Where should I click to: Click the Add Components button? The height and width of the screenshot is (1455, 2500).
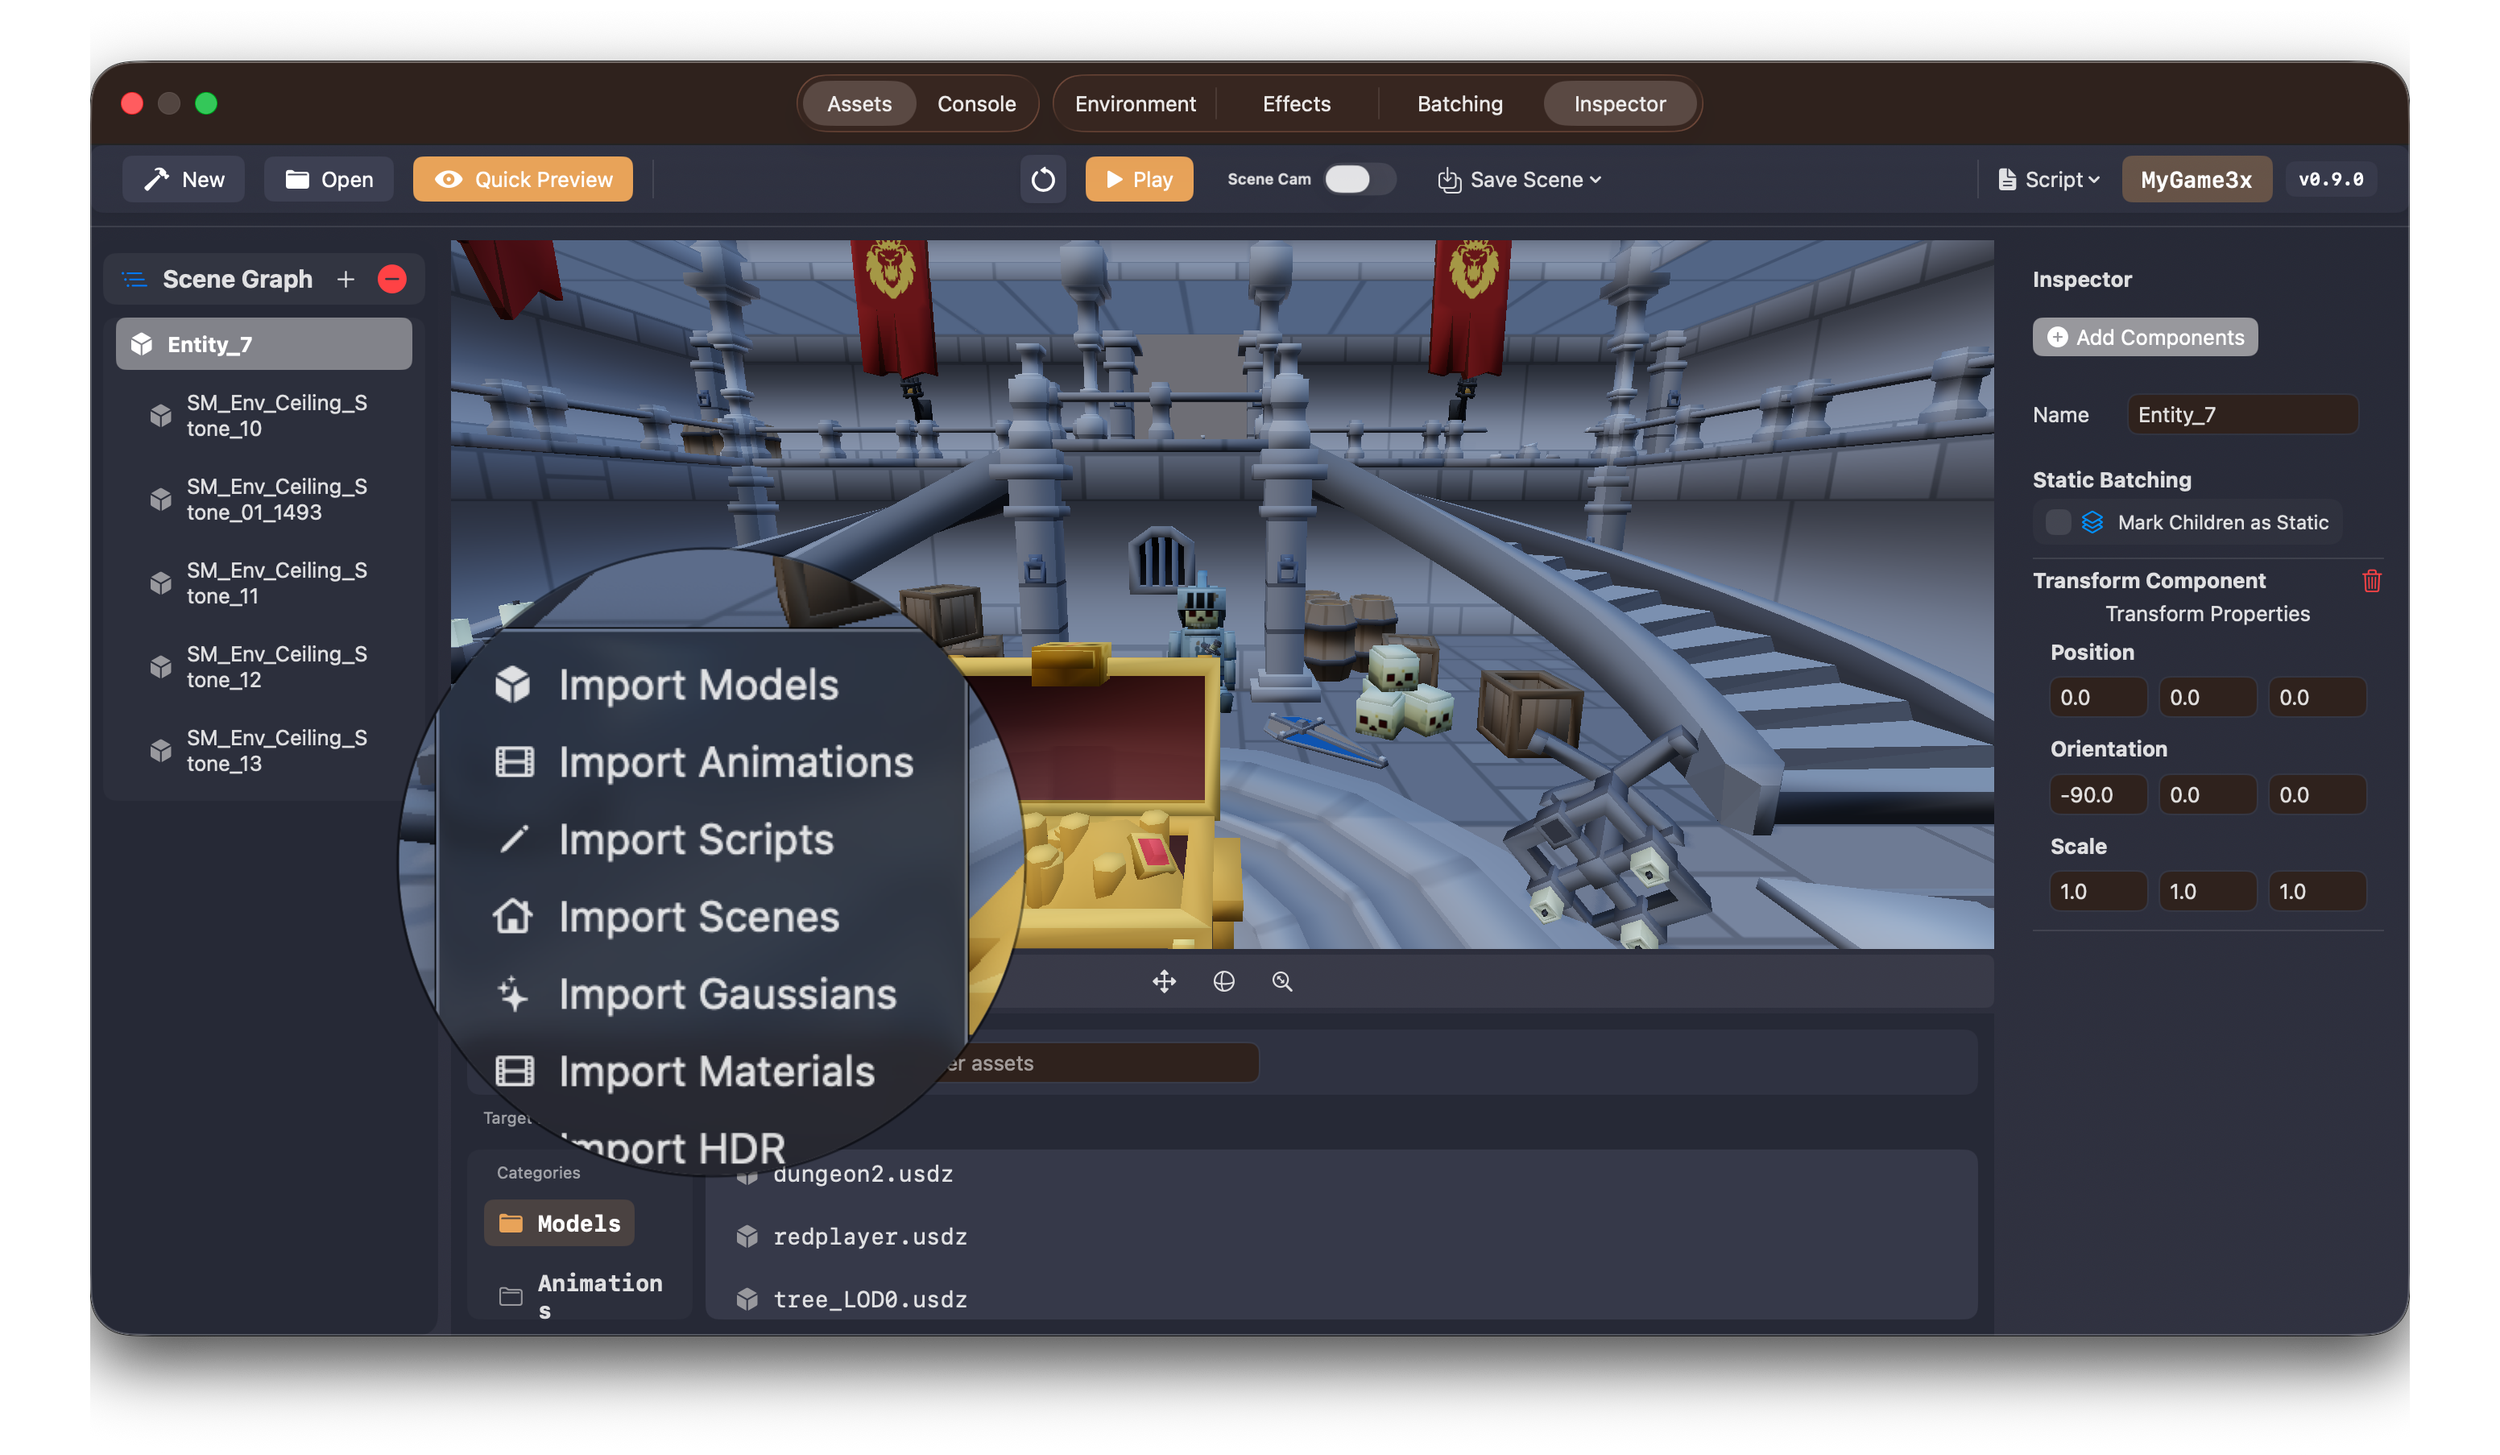point(2144,337)
